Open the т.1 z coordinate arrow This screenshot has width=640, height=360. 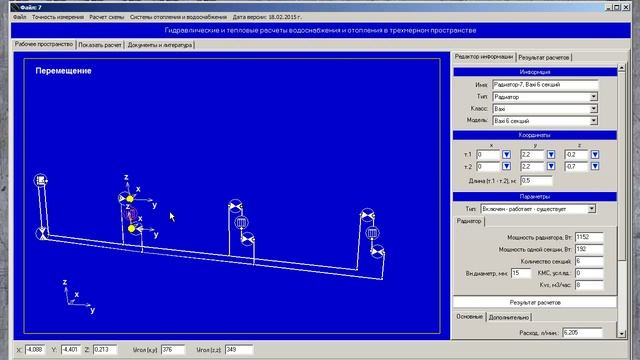[x=595, y=154]
